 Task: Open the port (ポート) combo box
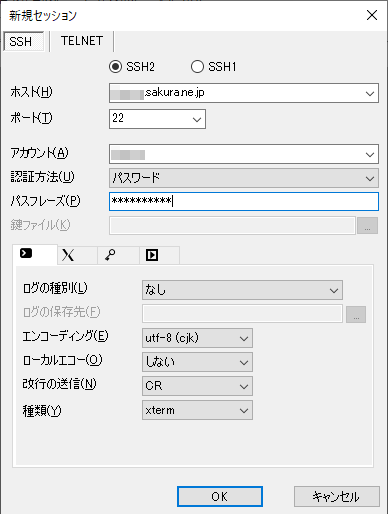click(x=157, y=119)
